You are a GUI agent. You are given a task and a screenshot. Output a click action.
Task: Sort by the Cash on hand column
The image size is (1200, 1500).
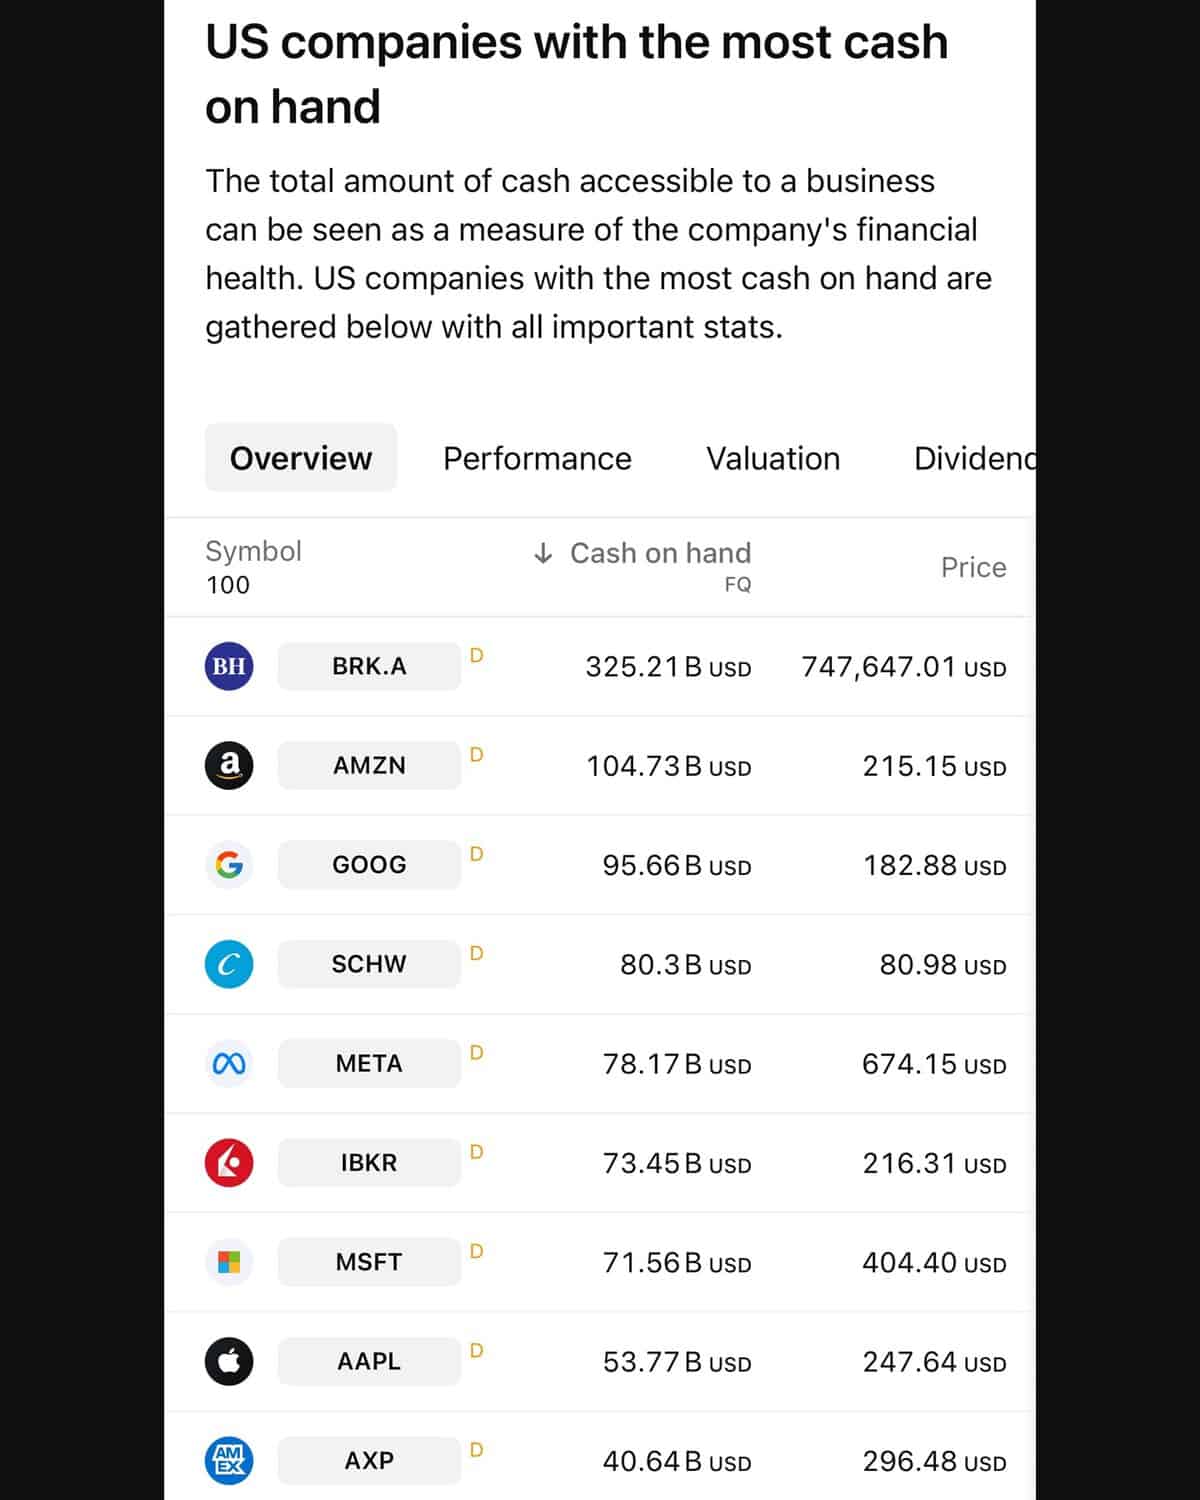[x=659, y=554]
